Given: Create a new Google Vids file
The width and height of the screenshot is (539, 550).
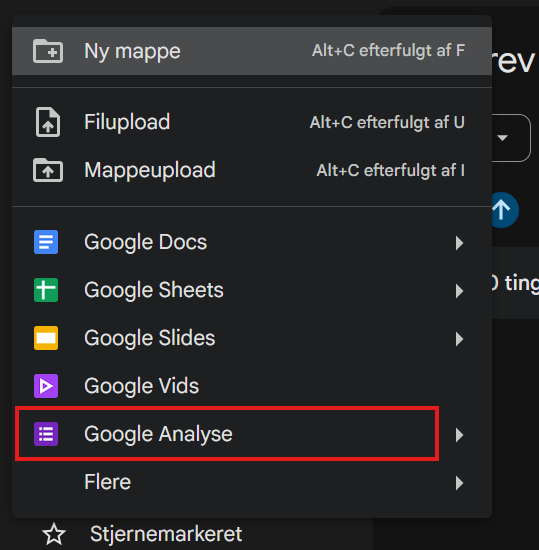Looking at the screenshot, I should (x=252, y=386).
